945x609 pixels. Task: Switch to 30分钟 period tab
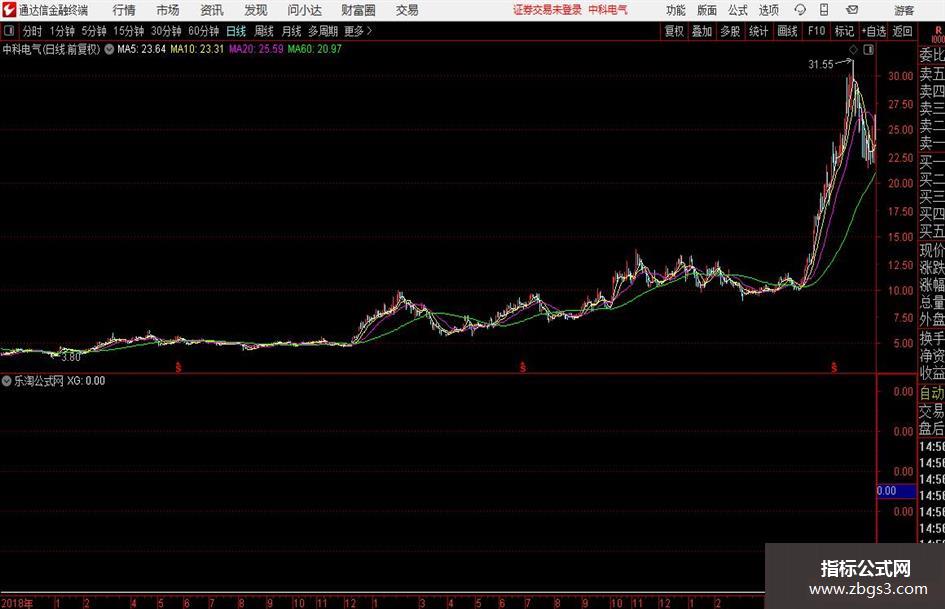coord(166,31)
